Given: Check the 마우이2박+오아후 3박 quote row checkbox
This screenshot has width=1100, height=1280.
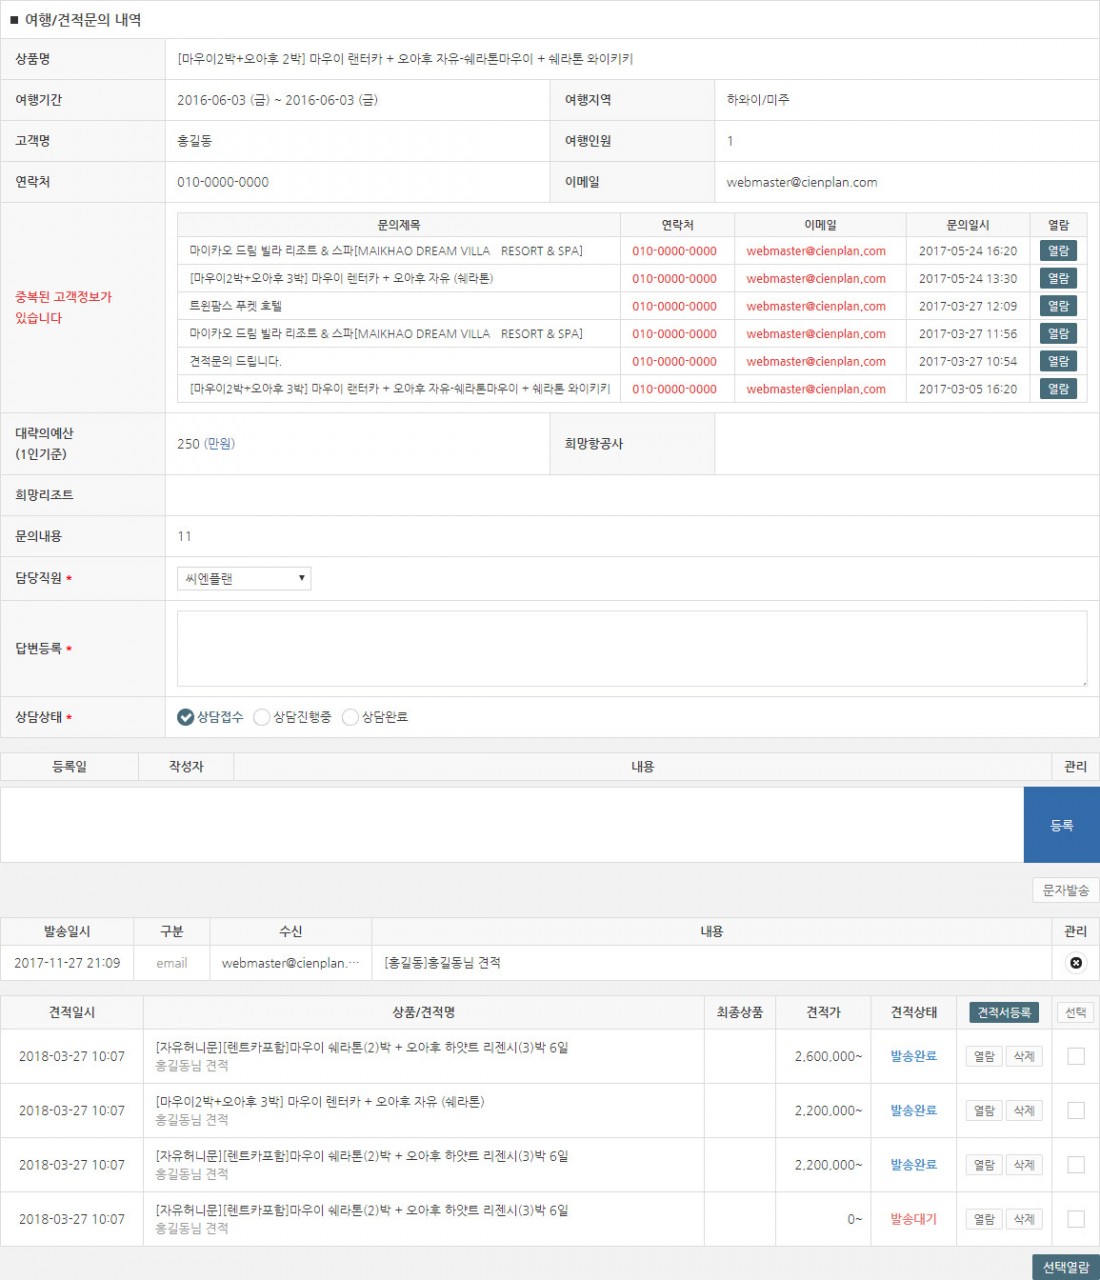Looking at the screenshot, I should pos(1076,1110).
